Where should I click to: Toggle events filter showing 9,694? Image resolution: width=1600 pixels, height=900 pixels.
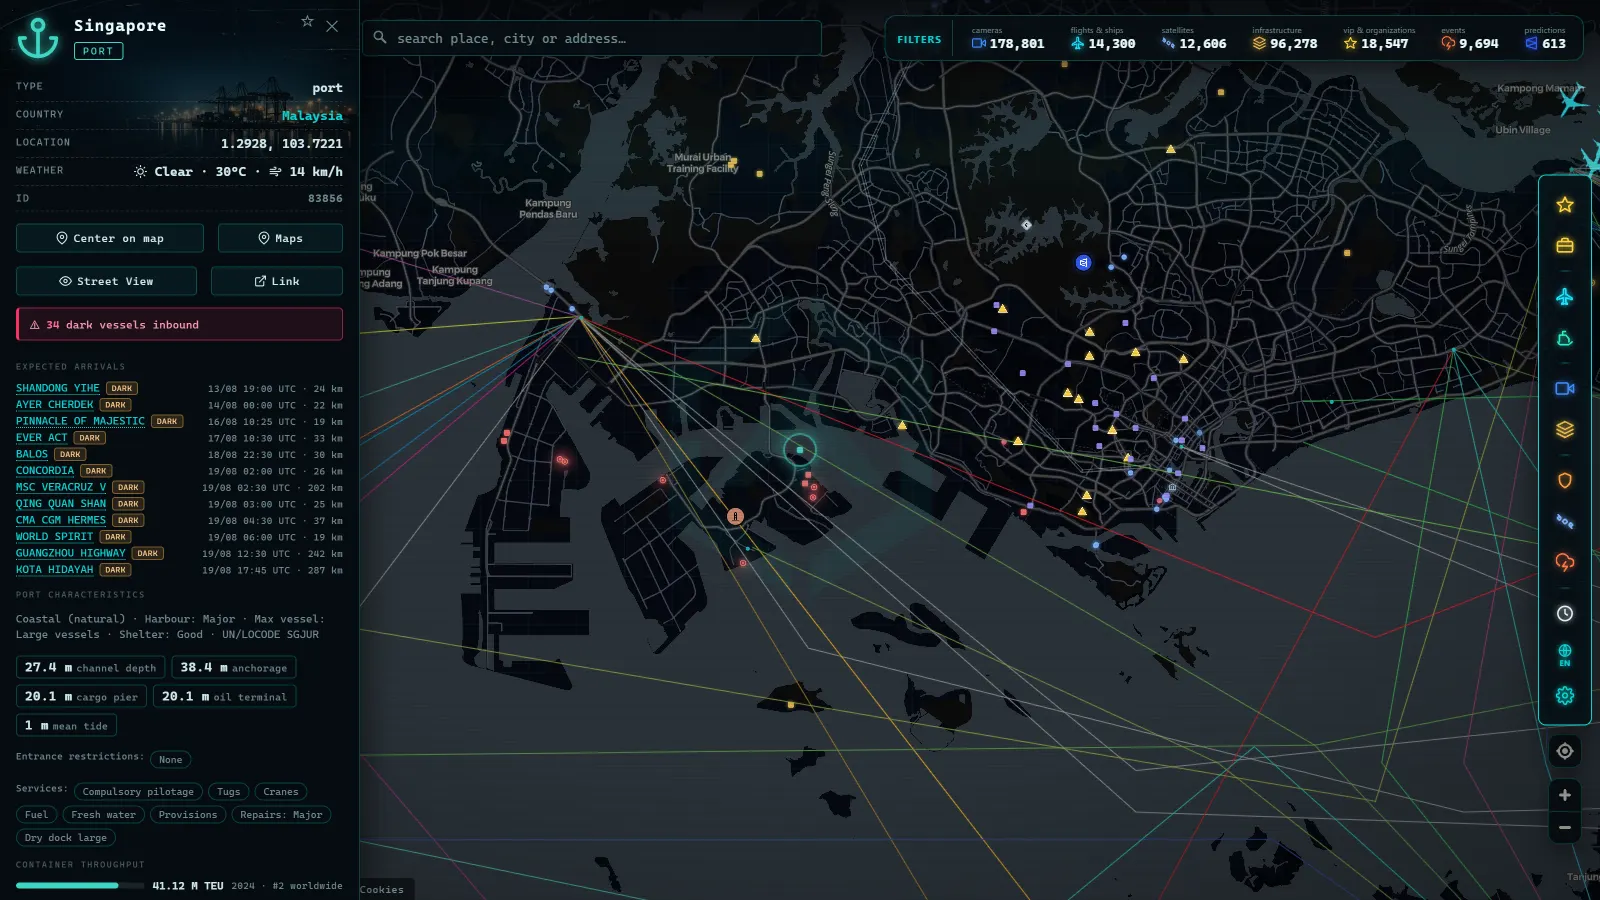click(x=1469, y=39)
